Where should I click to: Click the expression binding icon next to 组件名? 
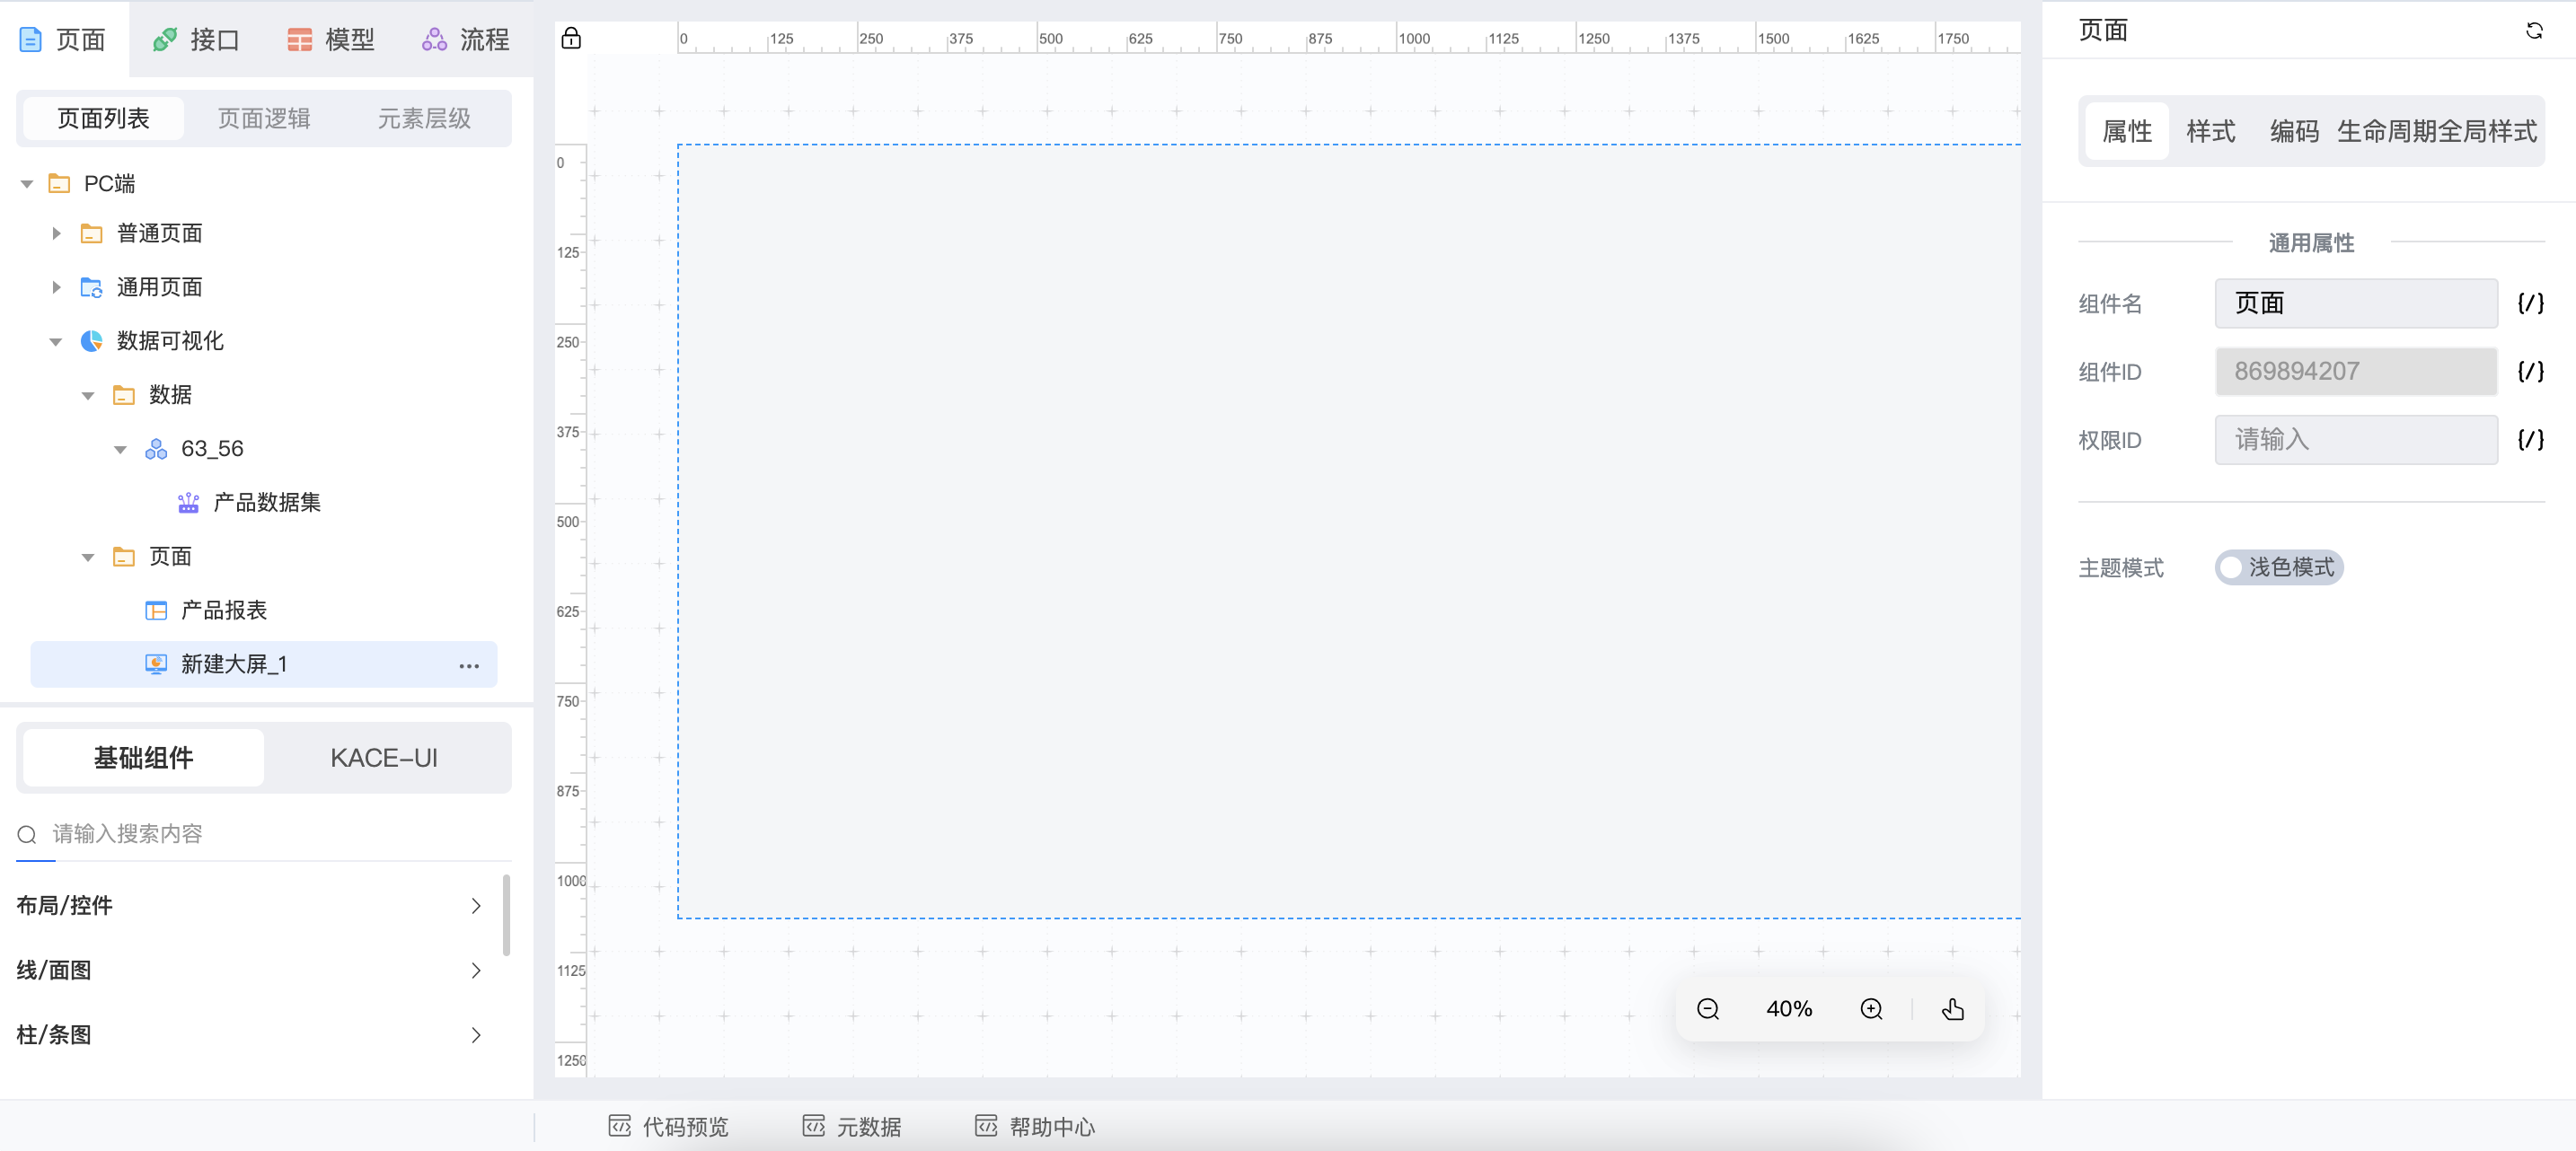[2531, 304]
